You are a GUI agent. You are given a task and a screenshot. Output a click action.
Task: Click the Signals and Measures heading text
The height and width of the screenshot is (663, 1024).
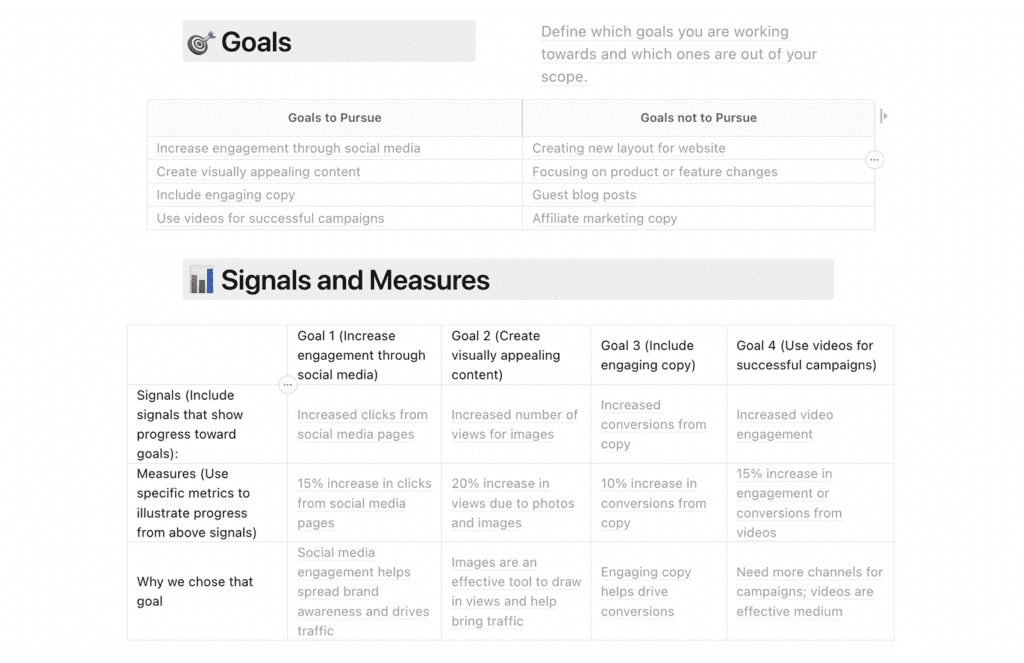coord(355,280)
